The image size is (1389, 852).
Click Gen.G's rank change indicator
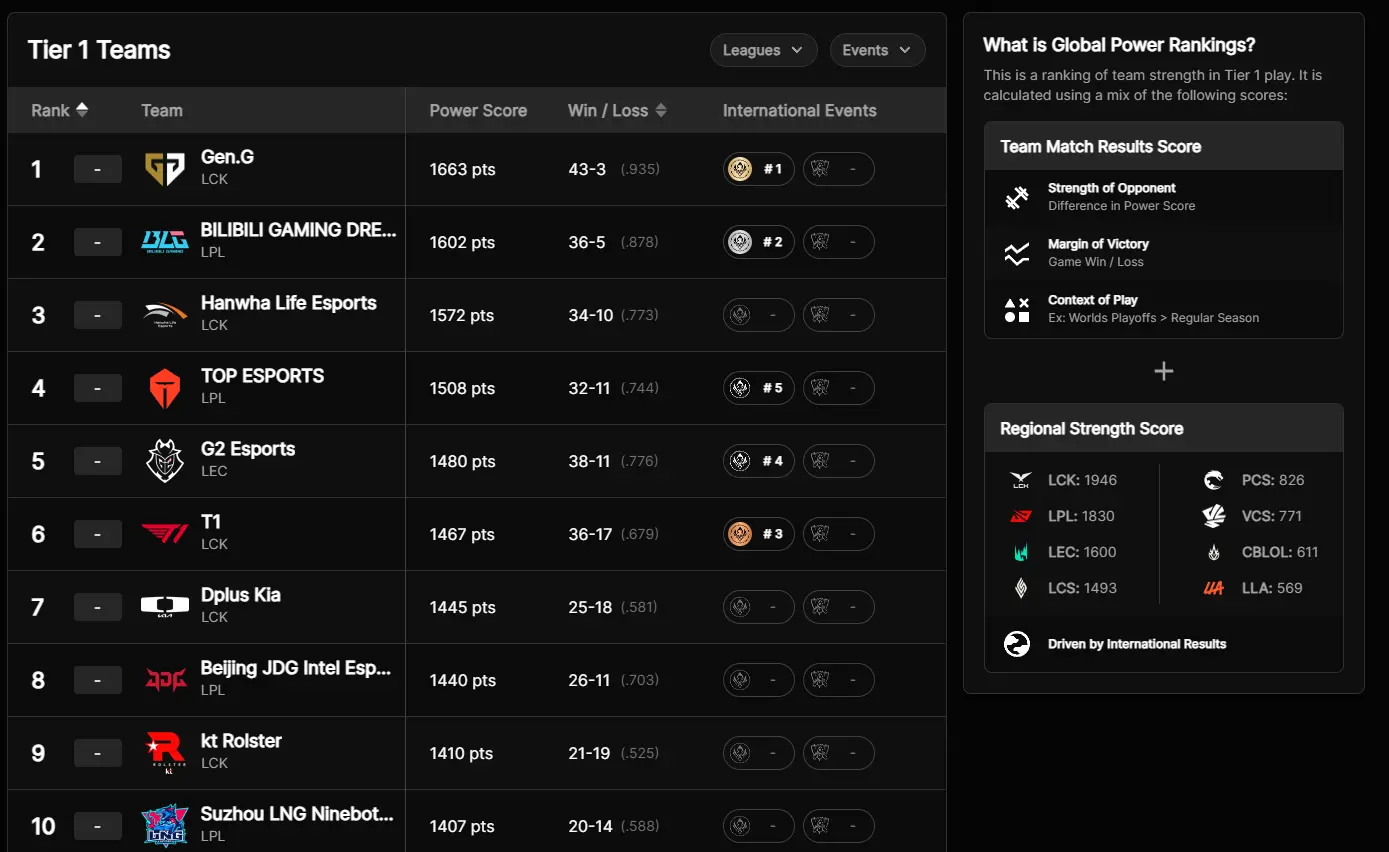click(x=98, y=169)
